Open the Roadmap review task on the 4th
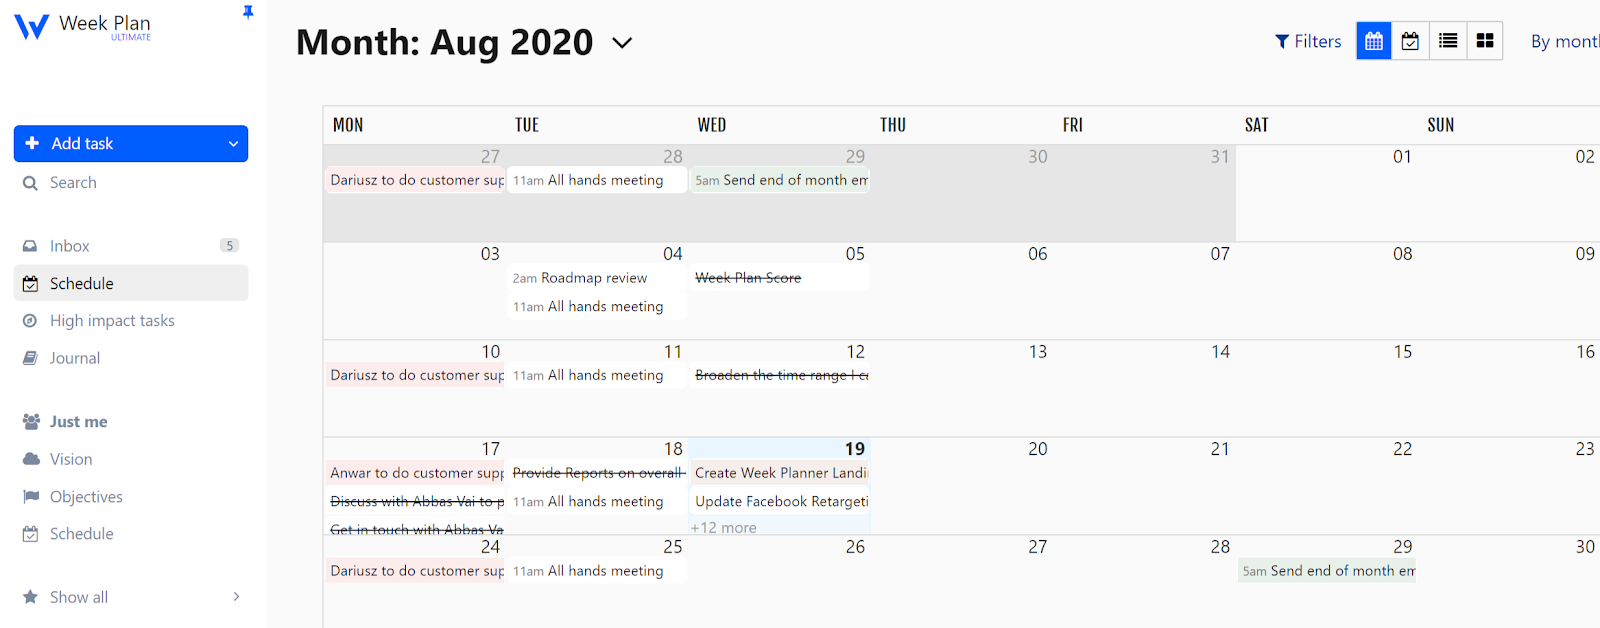Viewport: 1600px width, 628px height. pos(594,278)
